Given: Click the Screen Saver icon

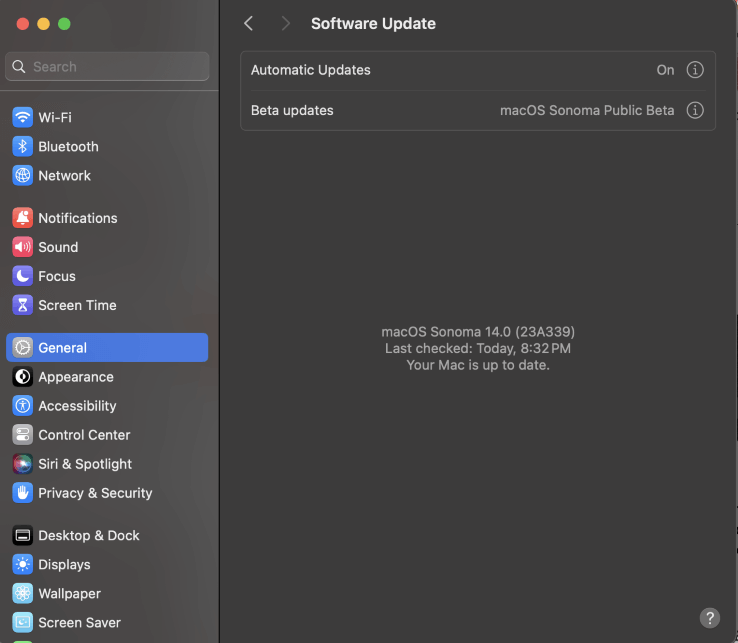Looking at the screenshot, I should pyautogui.click(x=23, y=623).
